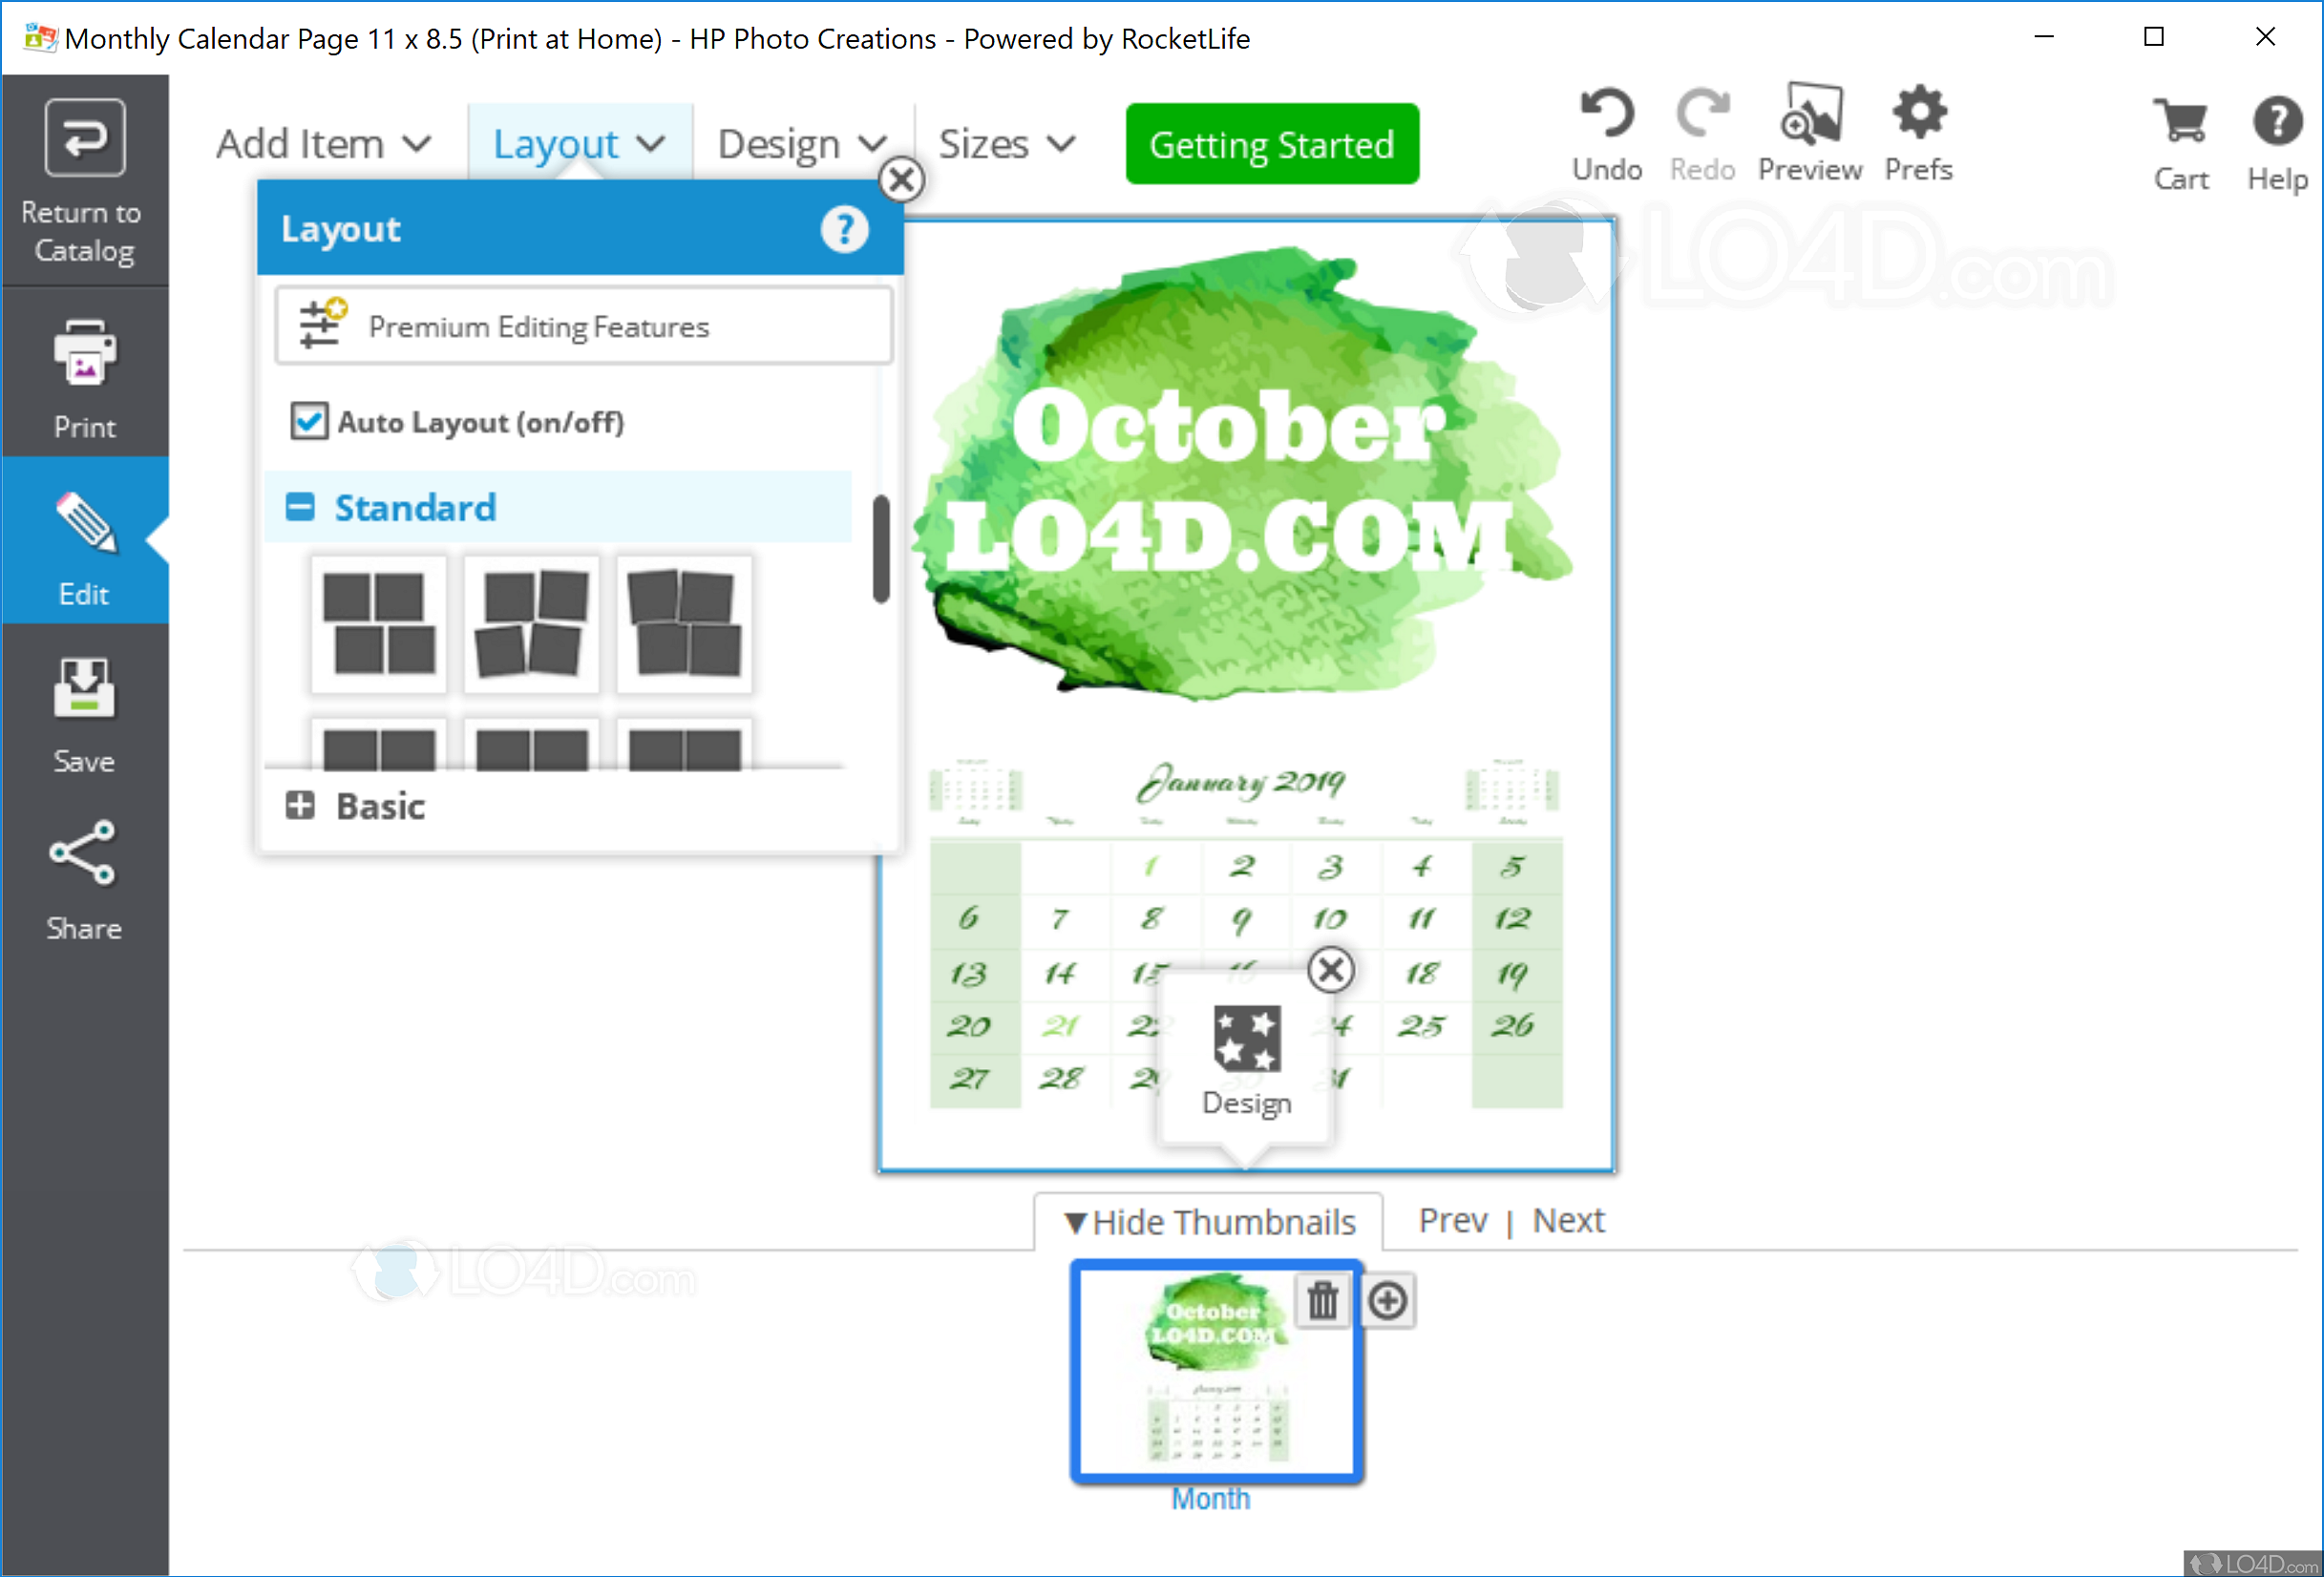Click Premium Editing Features button
The image size is (2324, 1577).
[583, 326]
